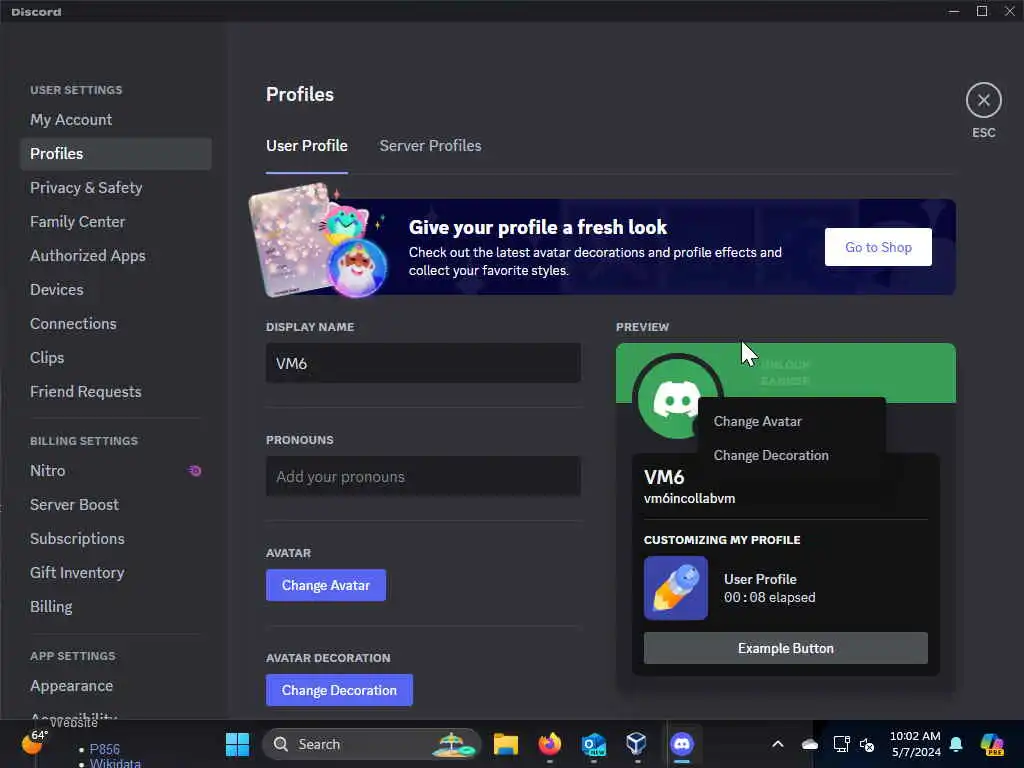The image size is (1024, 768).
Task: Open the weather widget showing 64°
Action: (x=35, y=741)
